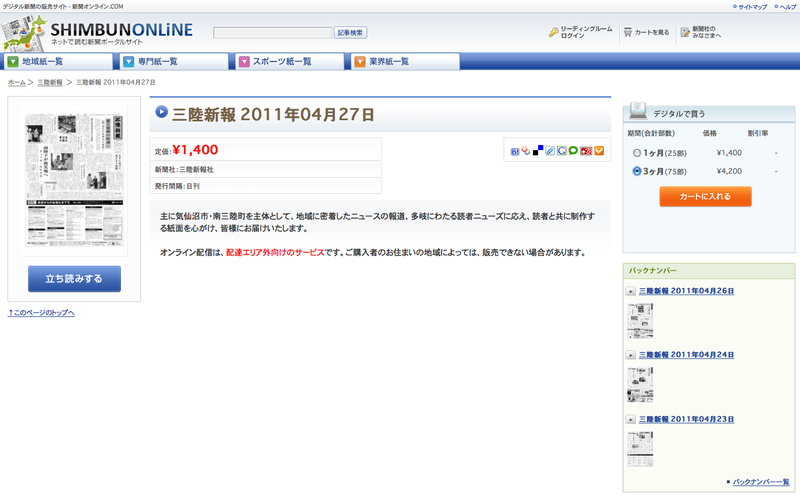
Task: Open the ヘルプ link
Action: pyautogui.click(x=788, y=7)
